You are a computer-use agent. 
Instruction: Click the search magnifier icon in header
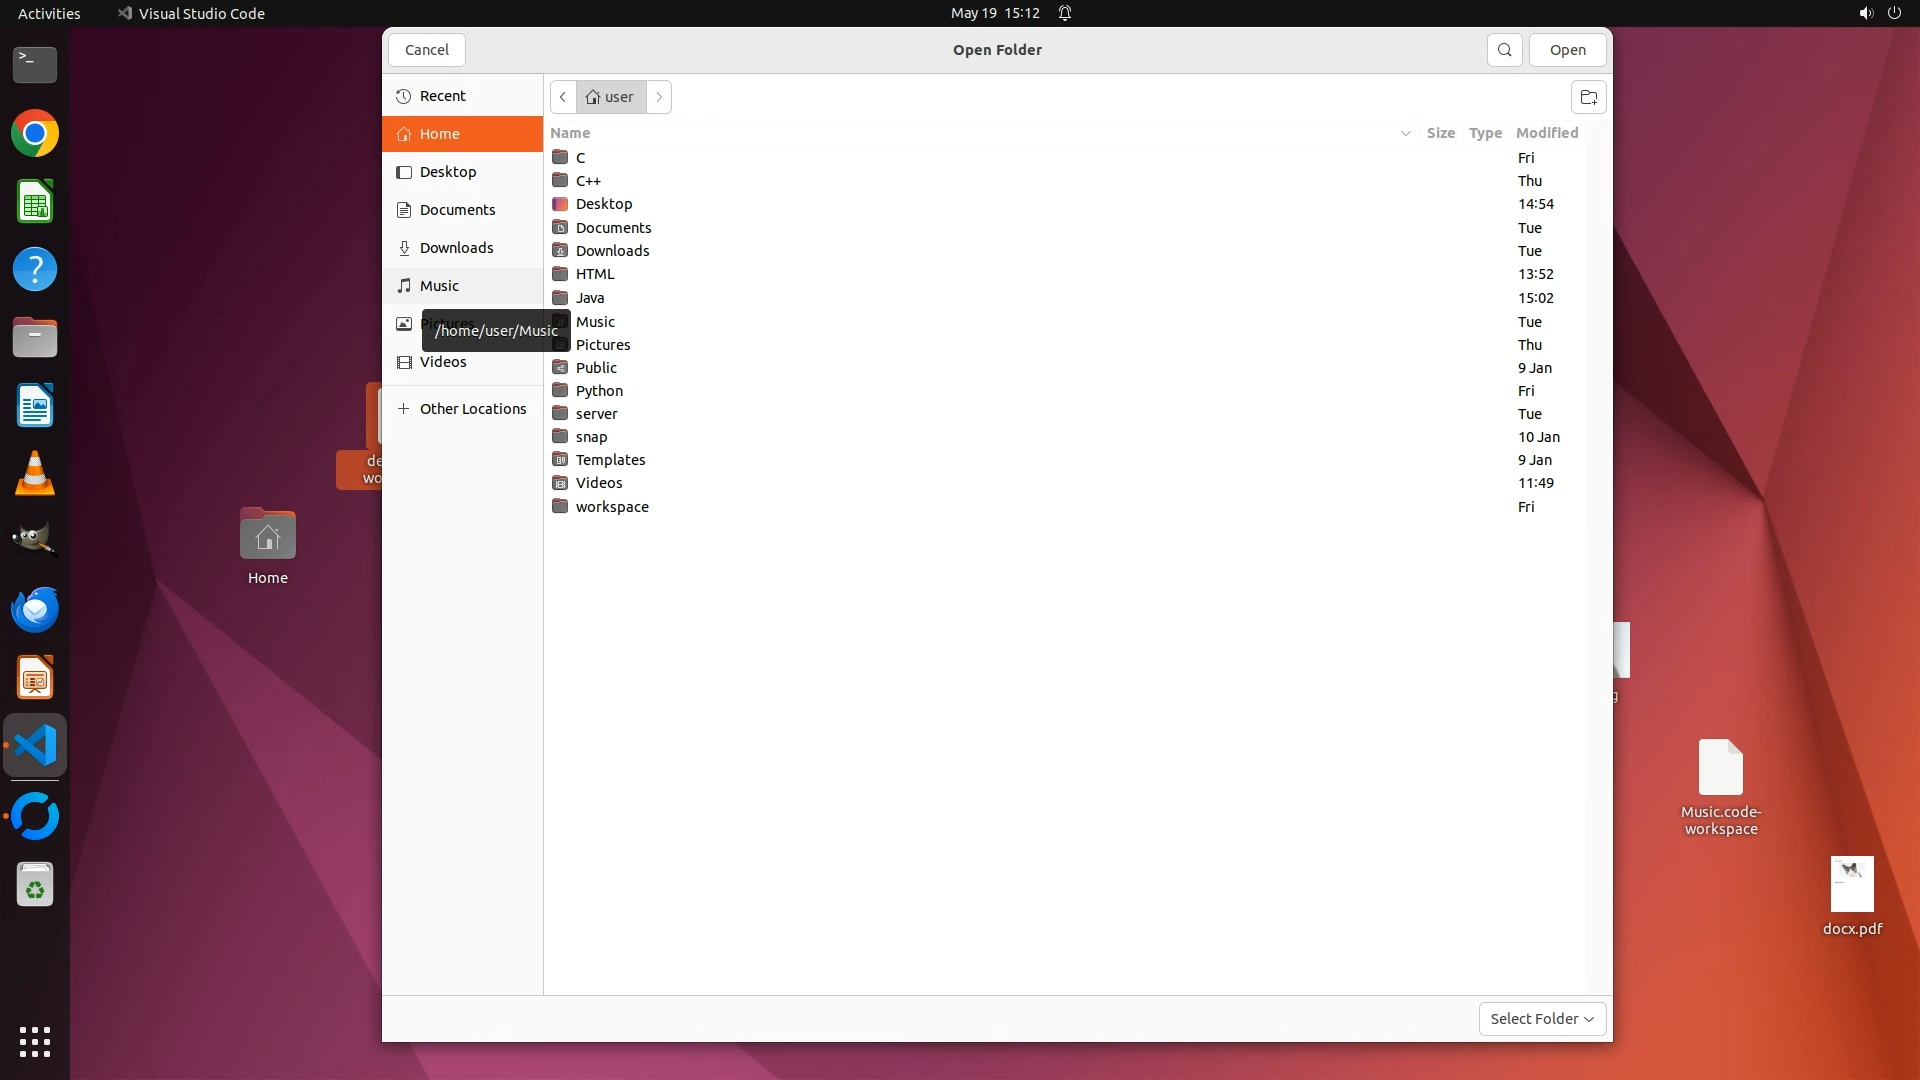(x=1504, y=50)
